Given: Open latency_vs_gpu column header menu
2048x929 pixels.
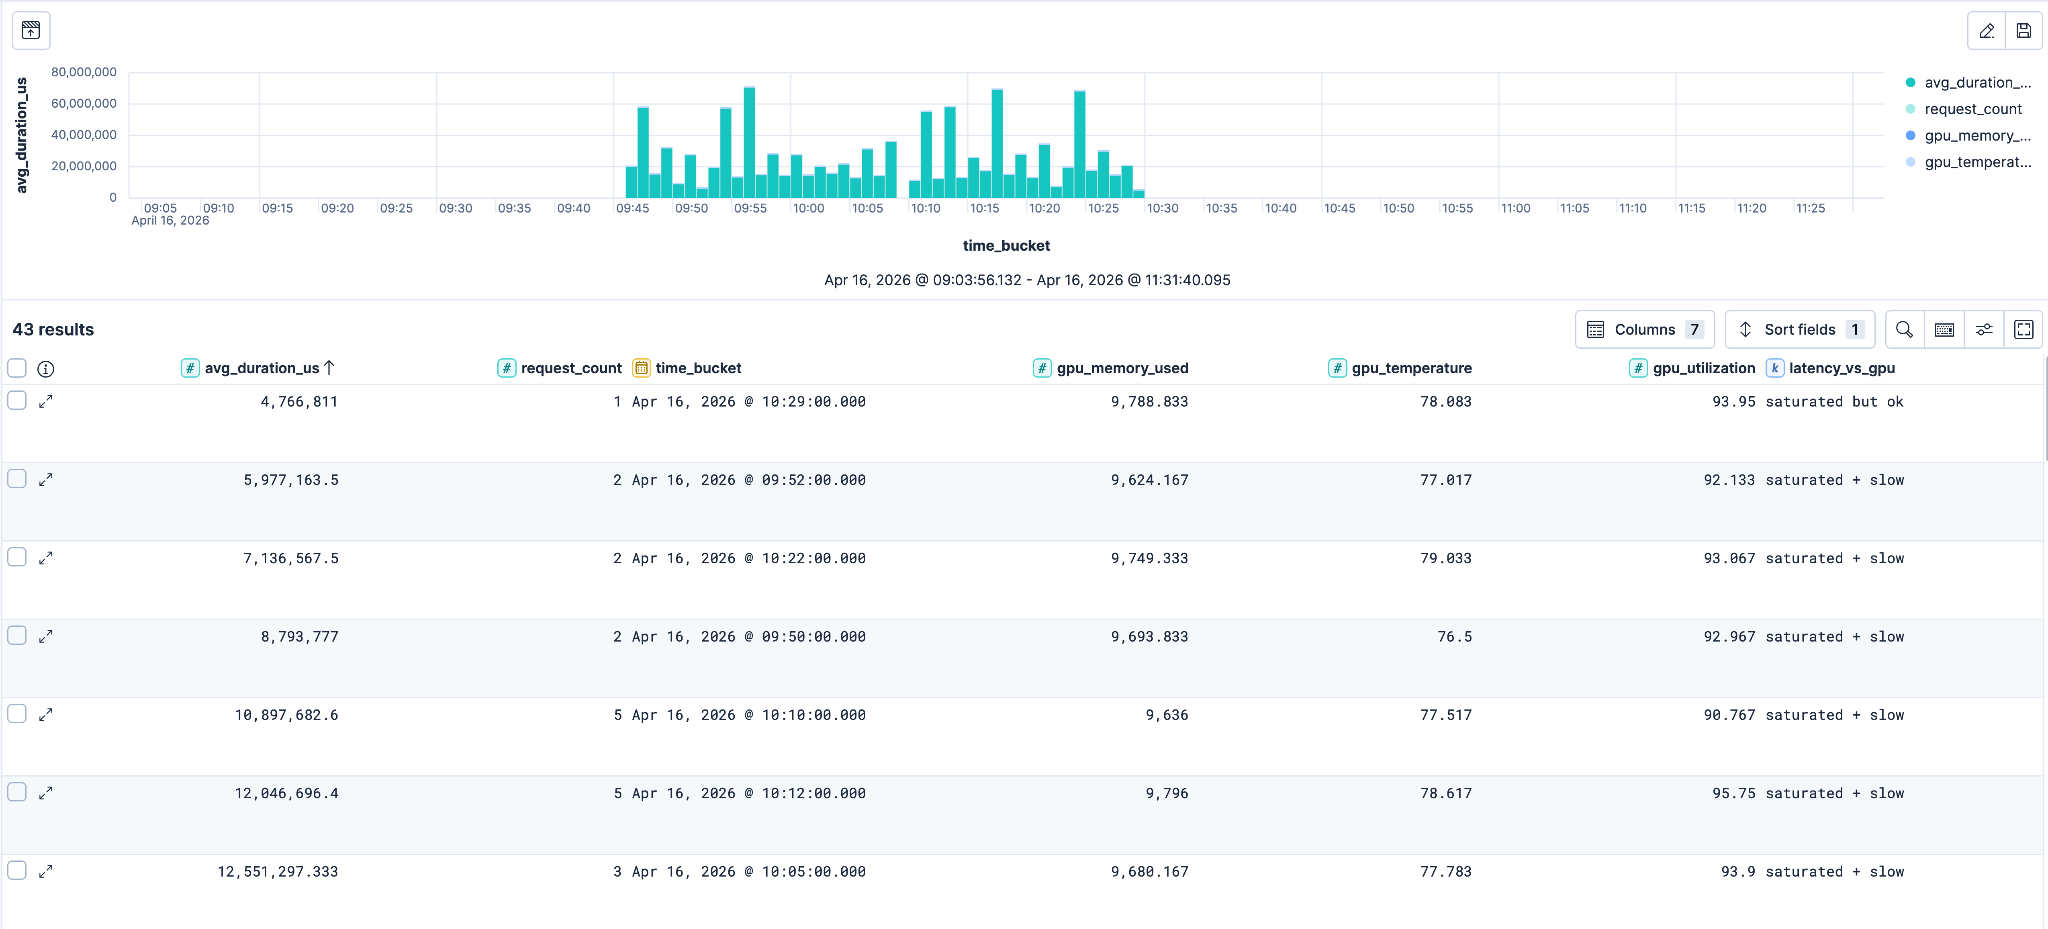Looking at the screenshot, I should 1842,368.
